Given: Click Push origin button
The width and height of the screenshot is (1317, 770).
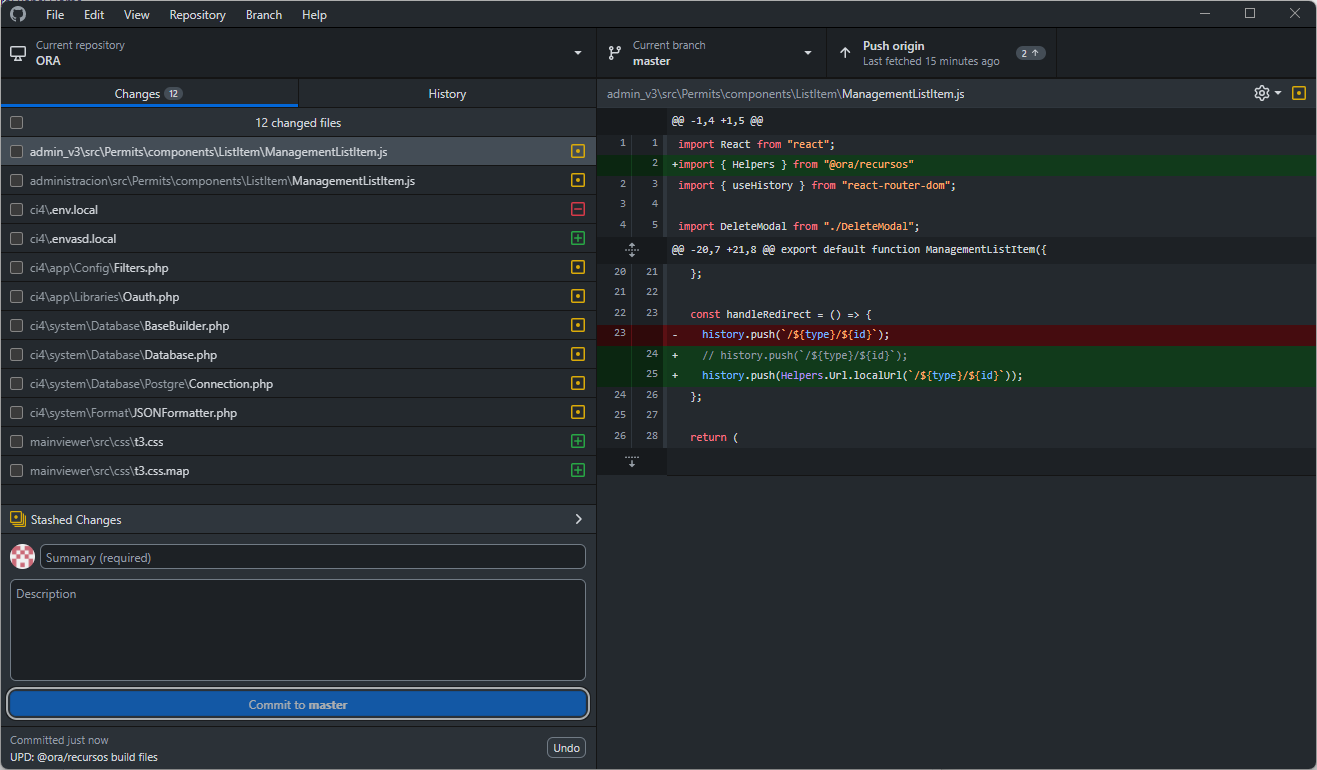Looking at the screenshot, I should (x=941, y=53).
